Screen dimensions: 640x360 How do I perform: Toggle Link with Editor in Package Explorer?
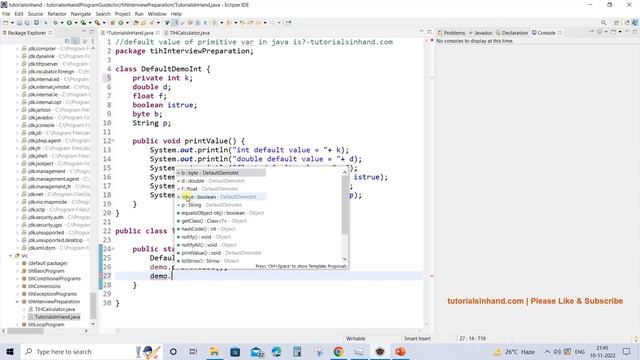pos(76,41)
